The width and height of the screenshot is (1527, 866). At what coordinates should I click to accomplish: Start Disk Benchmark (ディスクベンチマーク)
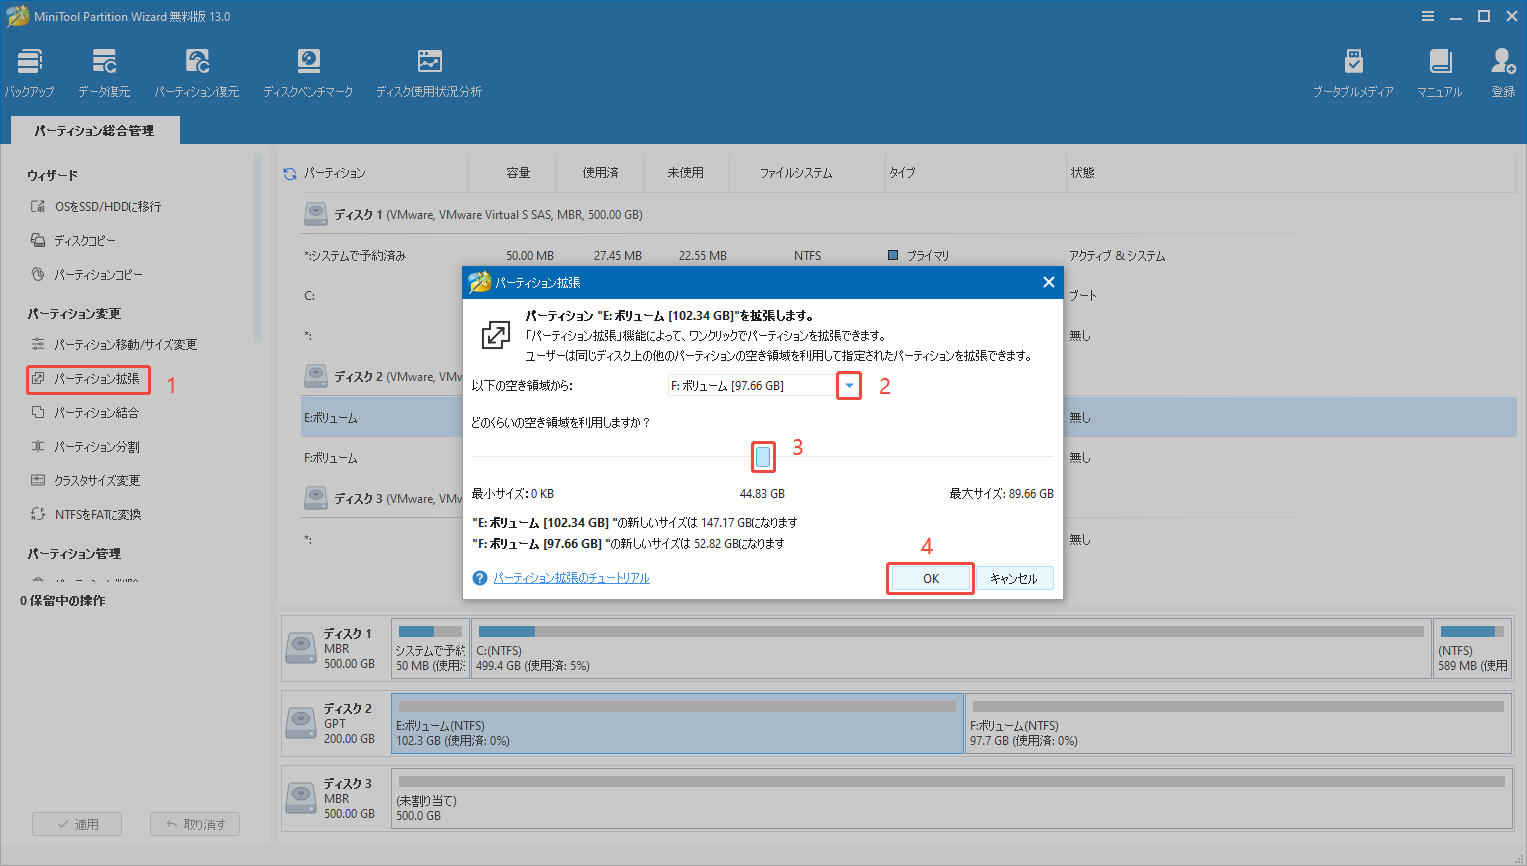(308, 70)
